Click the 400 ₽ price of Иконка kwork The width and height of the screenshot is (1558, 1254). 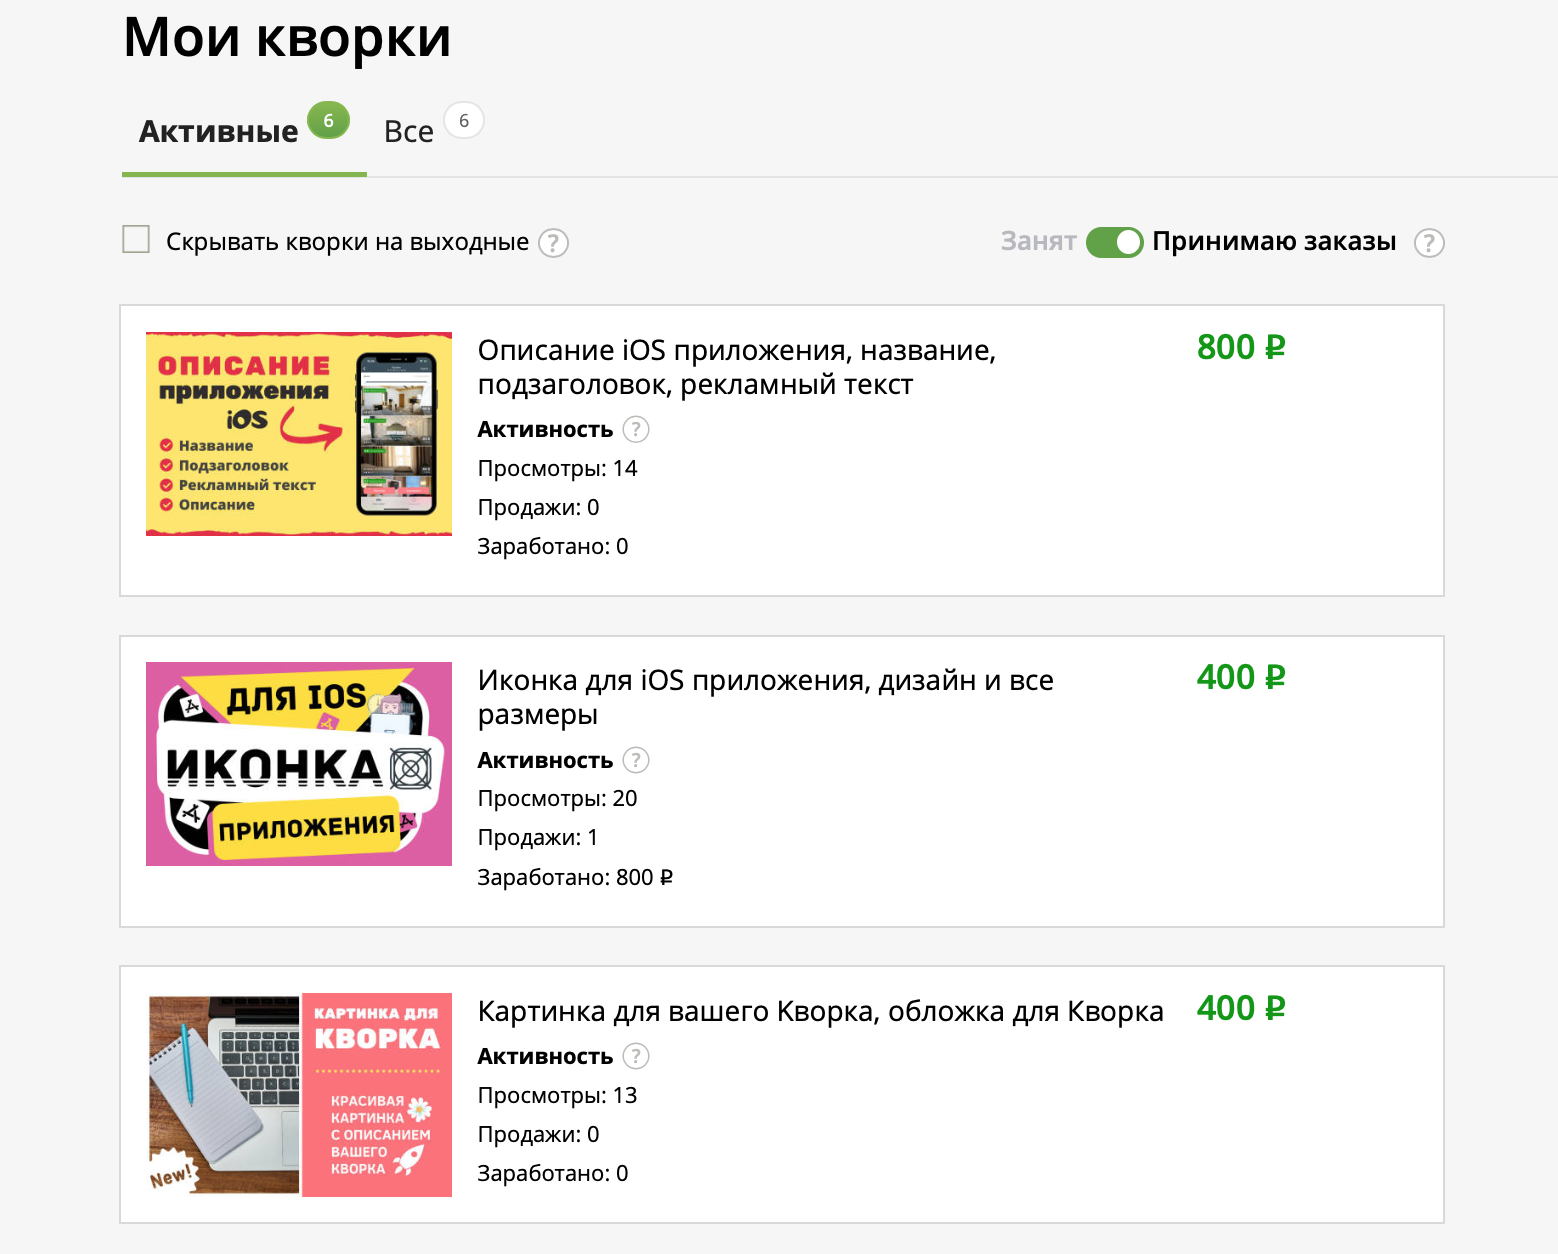(x=1240, y=678)
